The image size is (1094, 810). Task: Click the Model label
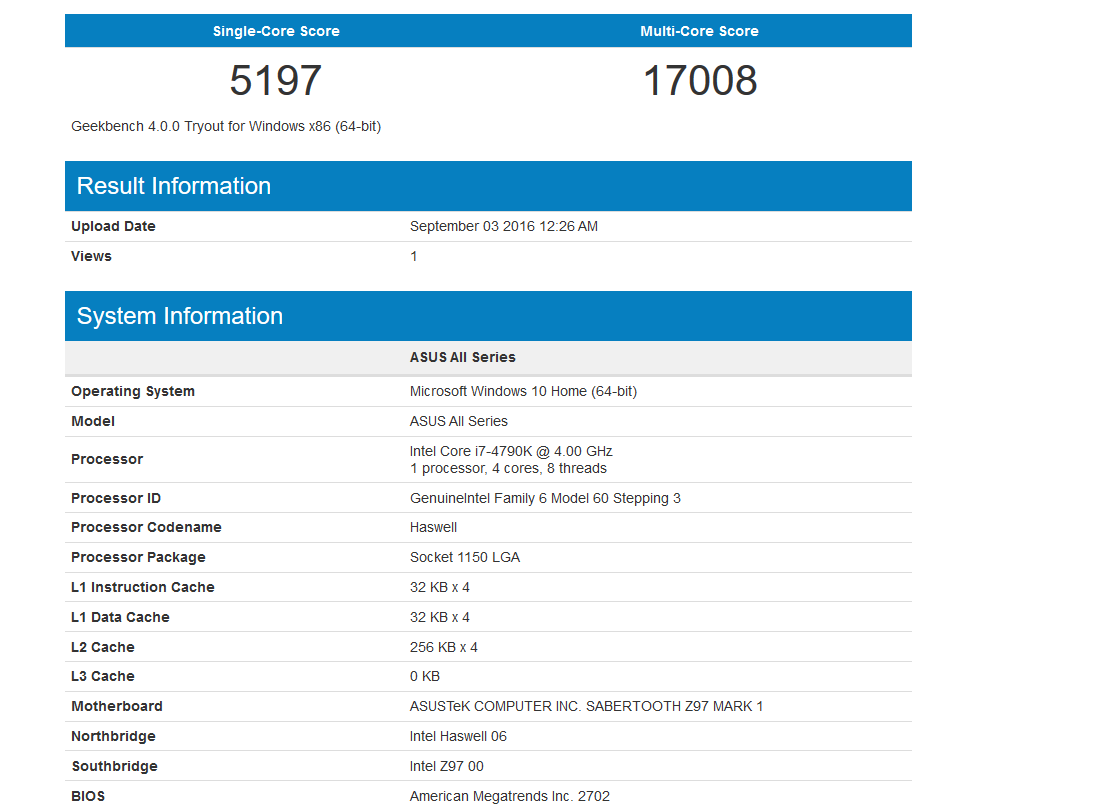93,421
